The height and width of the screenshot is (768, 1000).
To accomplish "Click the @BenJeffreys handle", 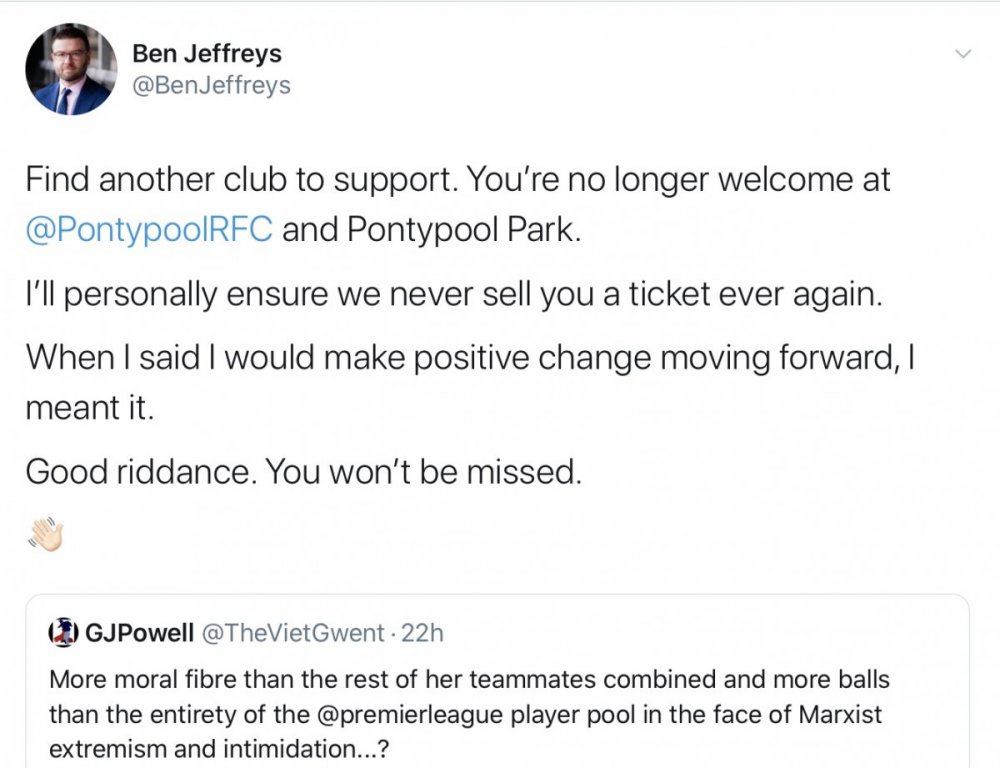I will point(211,85).
